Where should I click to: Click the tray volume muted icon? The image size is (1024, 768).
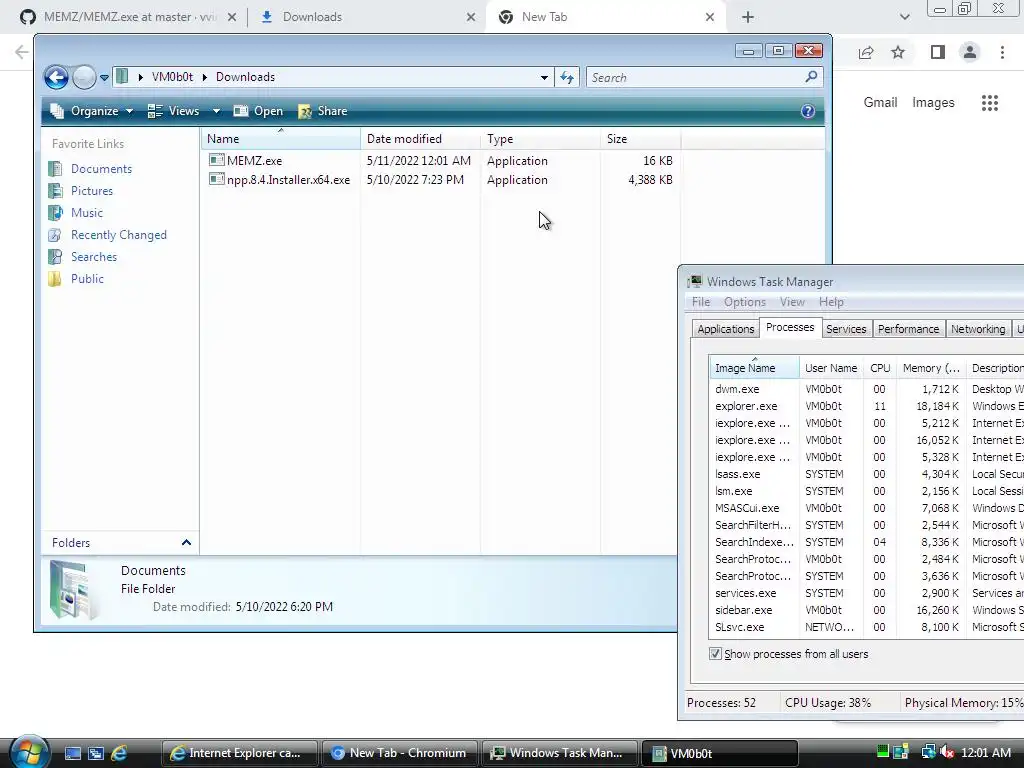point(947,752)
